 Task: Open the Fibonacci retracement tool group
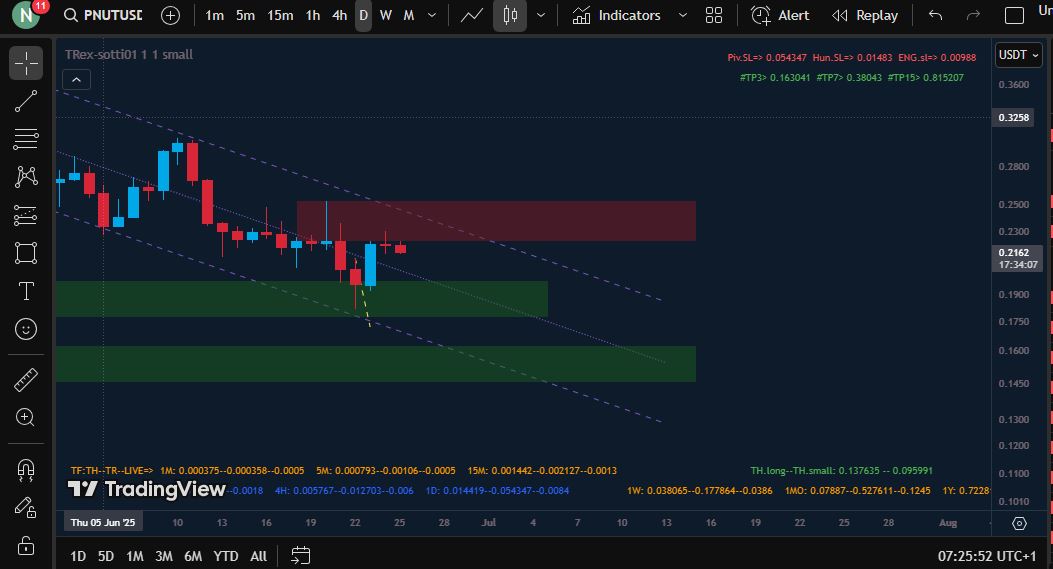click(26, 139)
